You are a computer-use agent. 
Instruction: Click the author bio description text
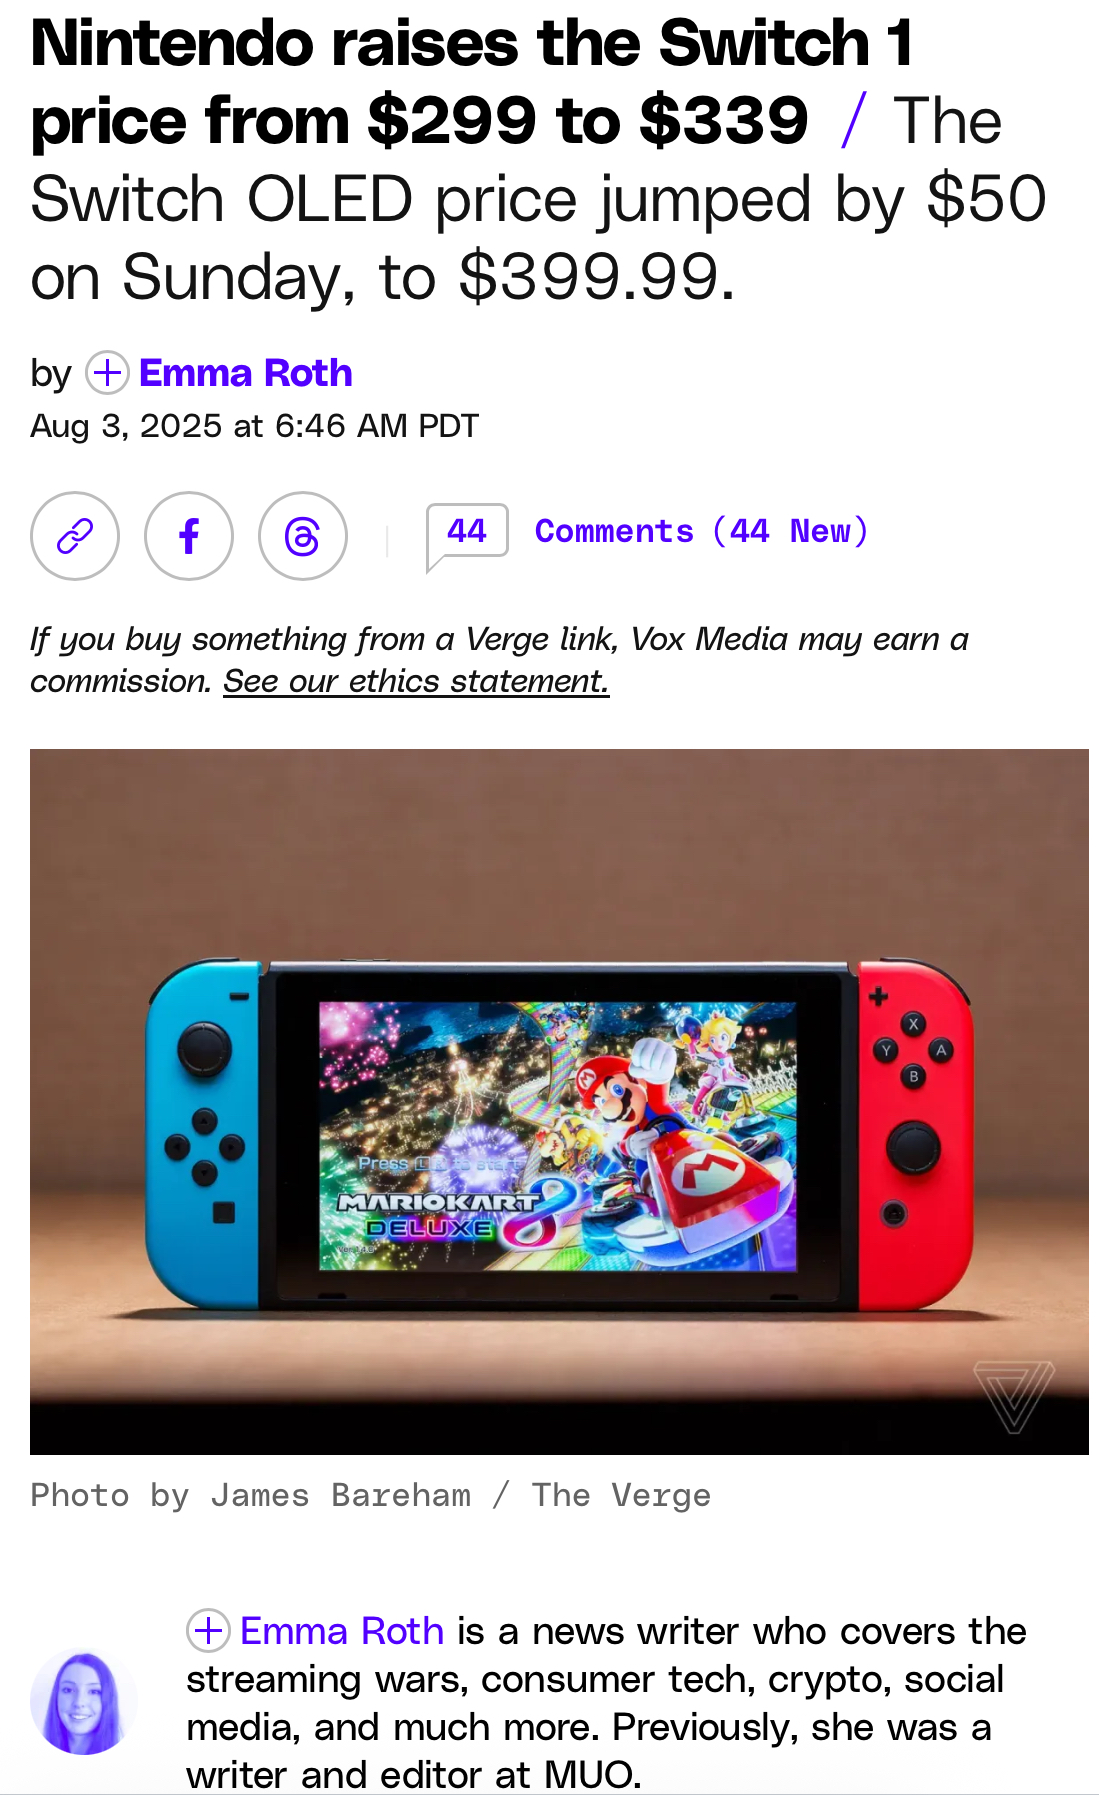606,1703
